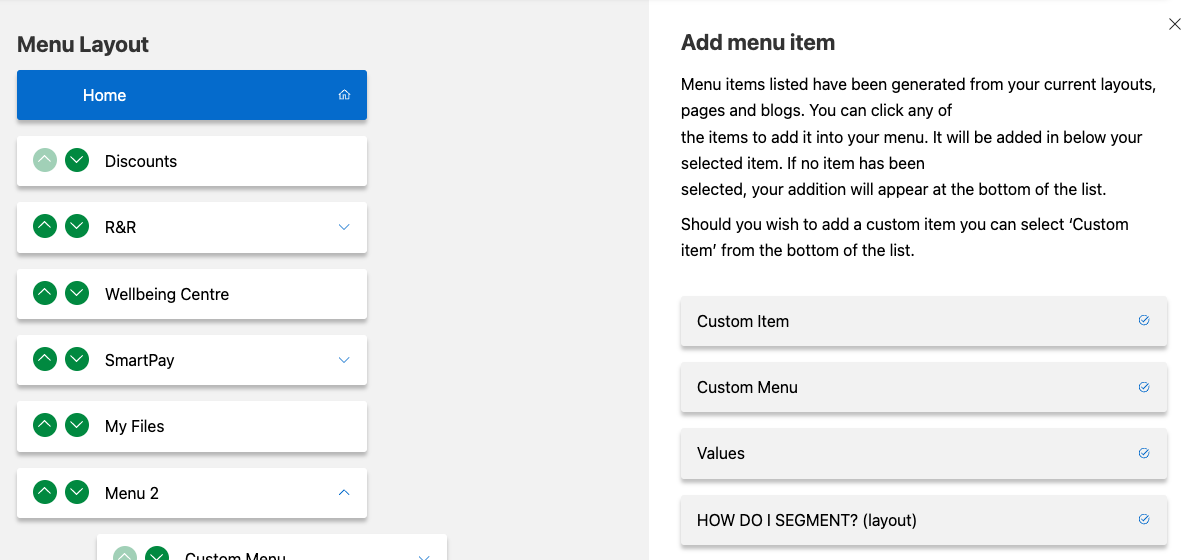Move Wellbeing Centre up one position

(x=46, y=293)
